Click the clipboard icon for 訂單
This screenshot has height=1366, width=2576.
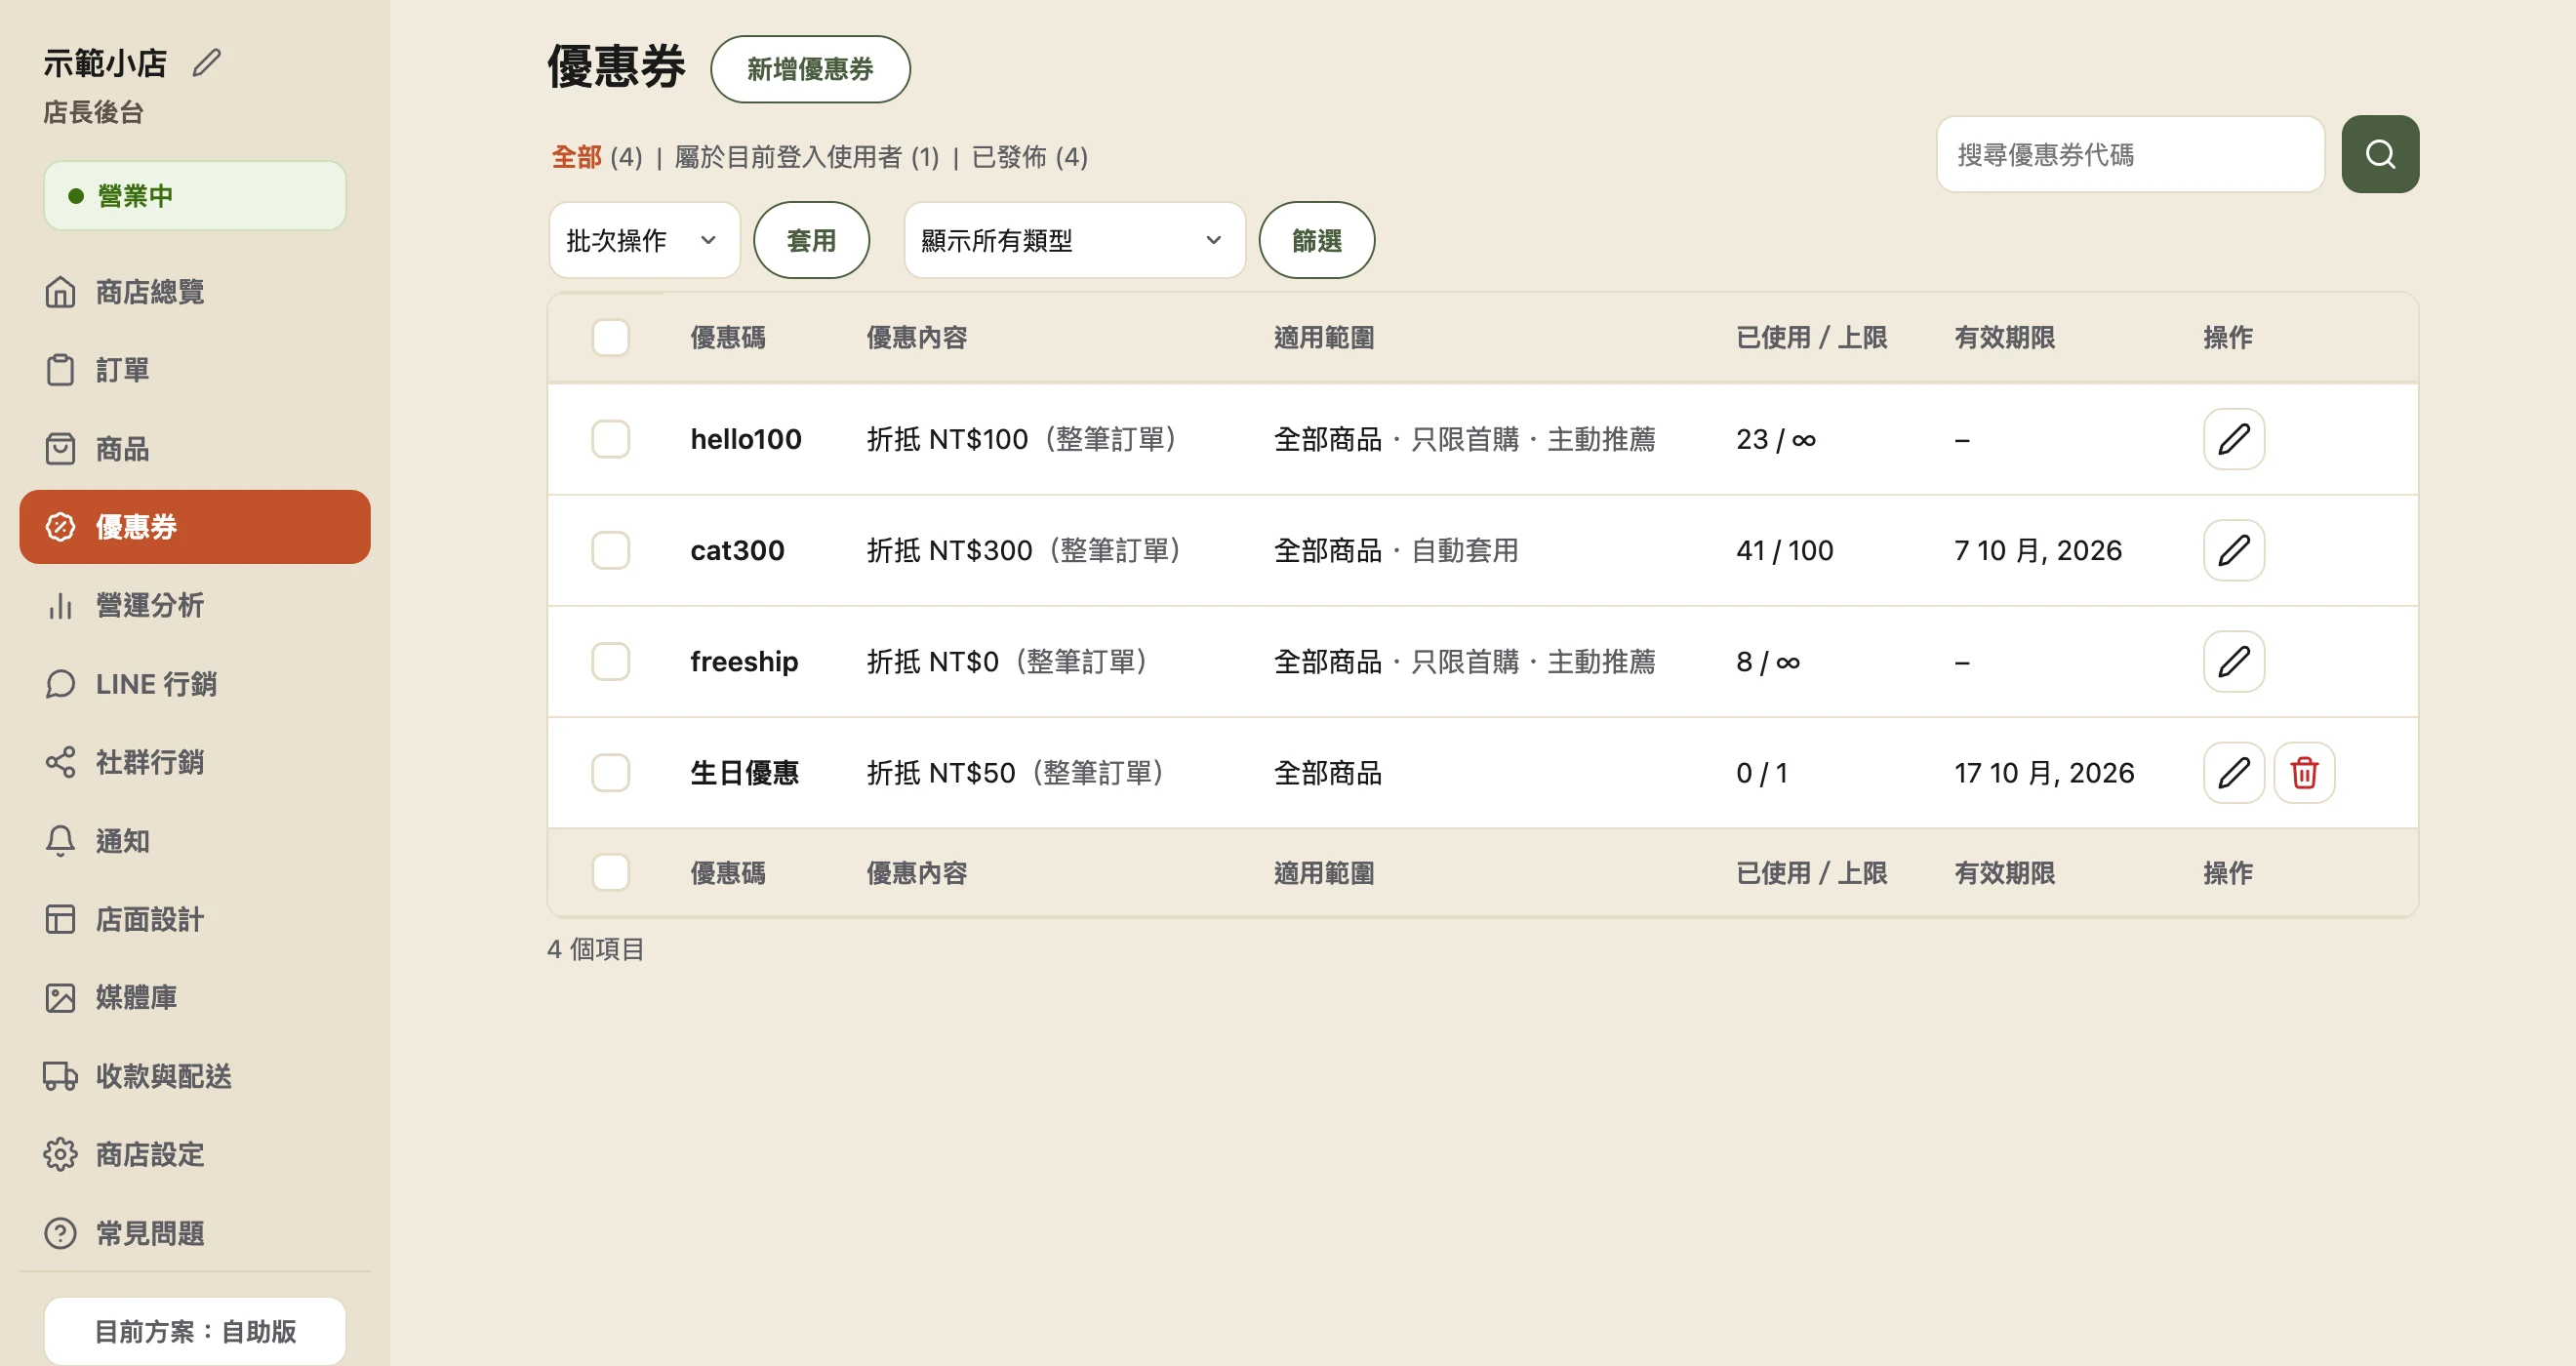coord(60,370)
